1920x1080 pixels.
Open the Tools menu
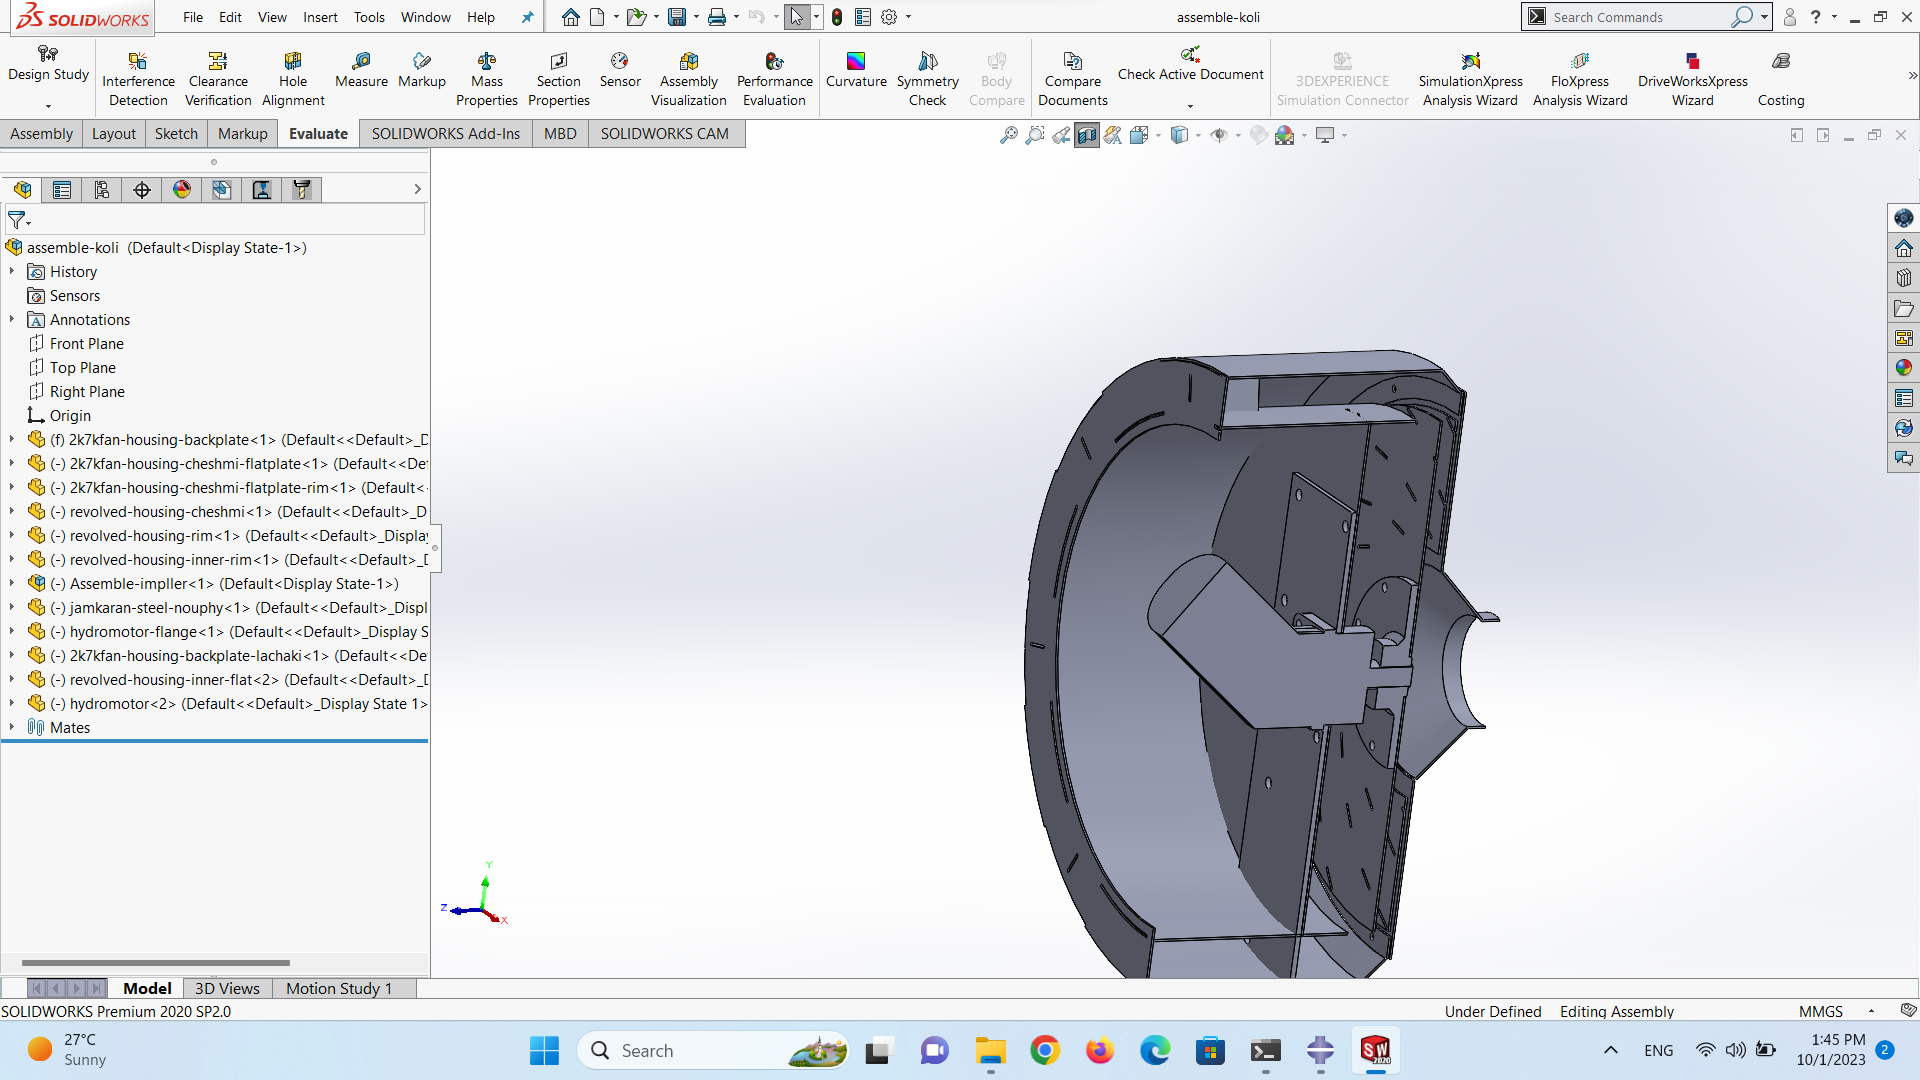click(369, 17)
